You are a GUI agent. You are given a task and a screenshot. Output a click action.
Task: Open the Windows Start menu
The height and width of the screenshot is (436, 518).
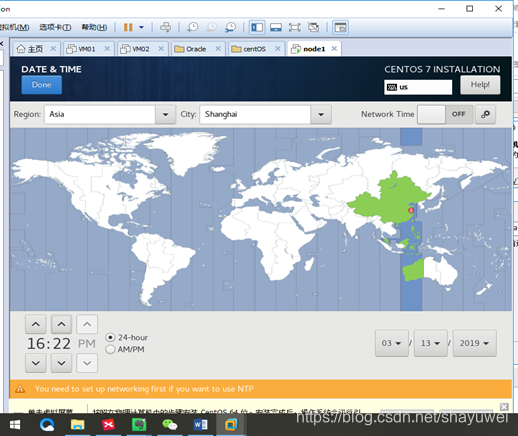(15, 425)
